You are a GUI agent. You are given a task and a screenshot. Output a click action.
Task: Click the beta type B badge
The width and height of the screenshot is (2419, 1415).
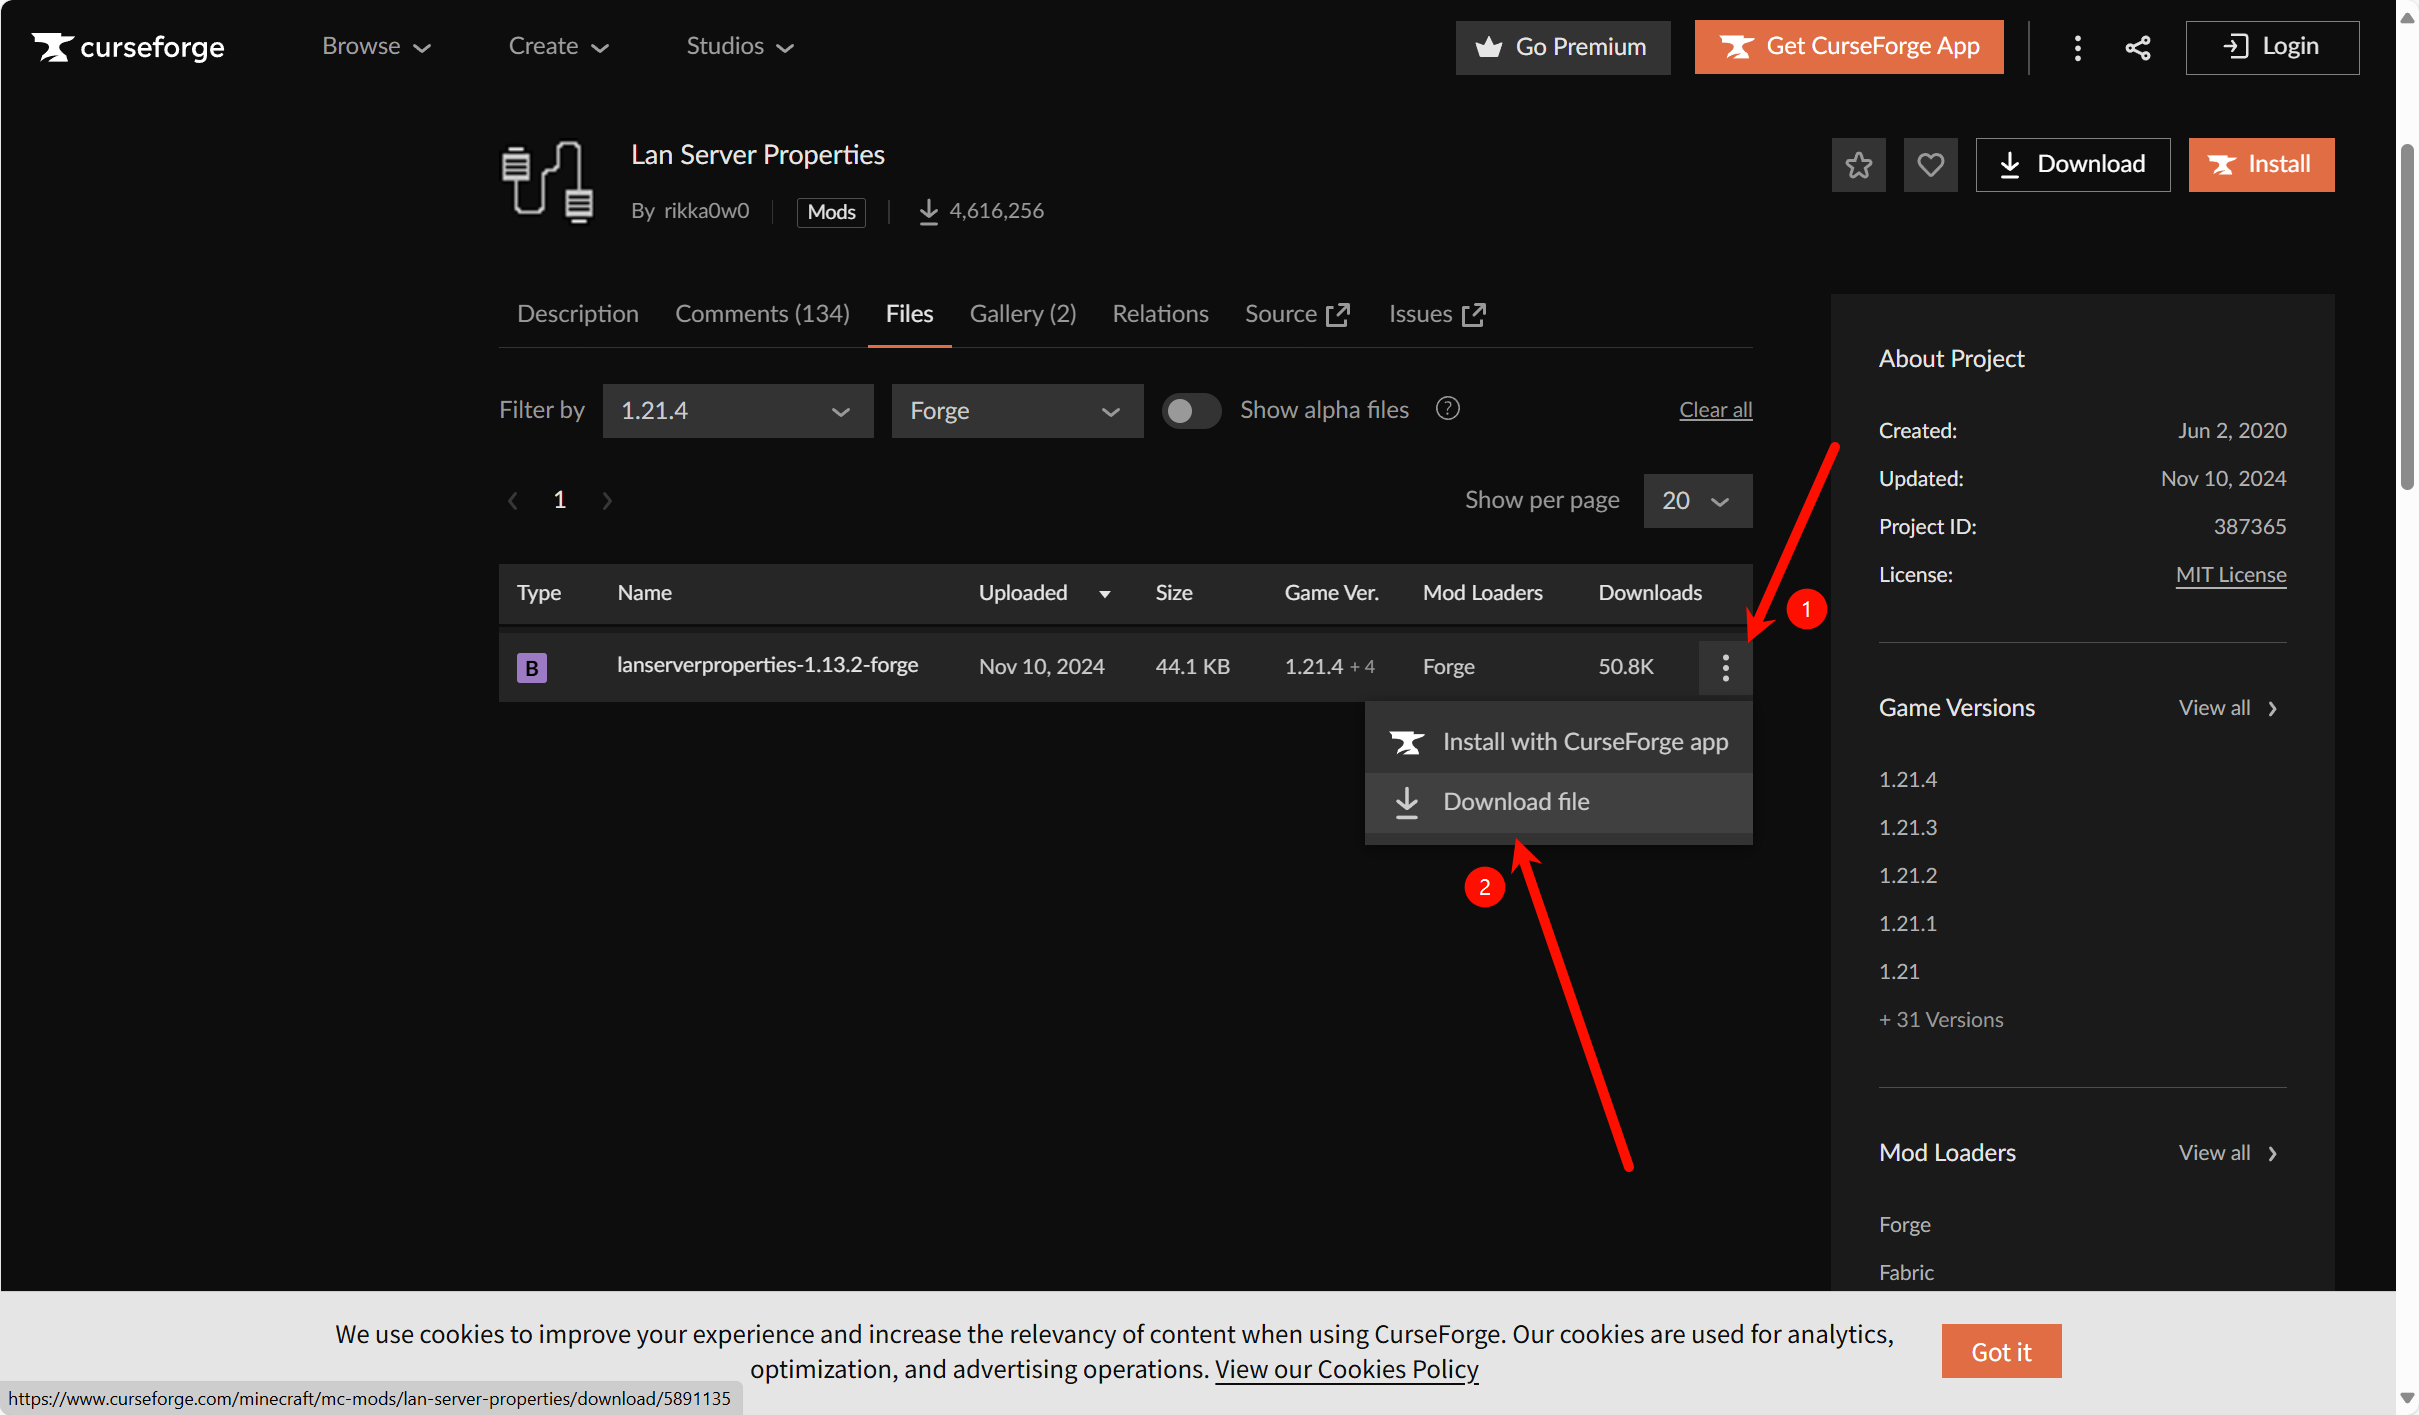[x=531, y=667]
